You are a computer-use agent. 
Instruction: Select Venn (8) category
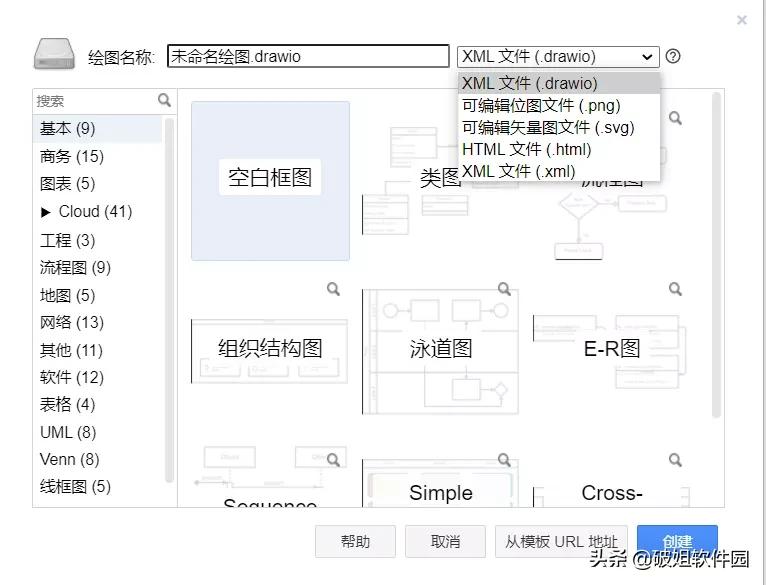(x=97, y=459)
